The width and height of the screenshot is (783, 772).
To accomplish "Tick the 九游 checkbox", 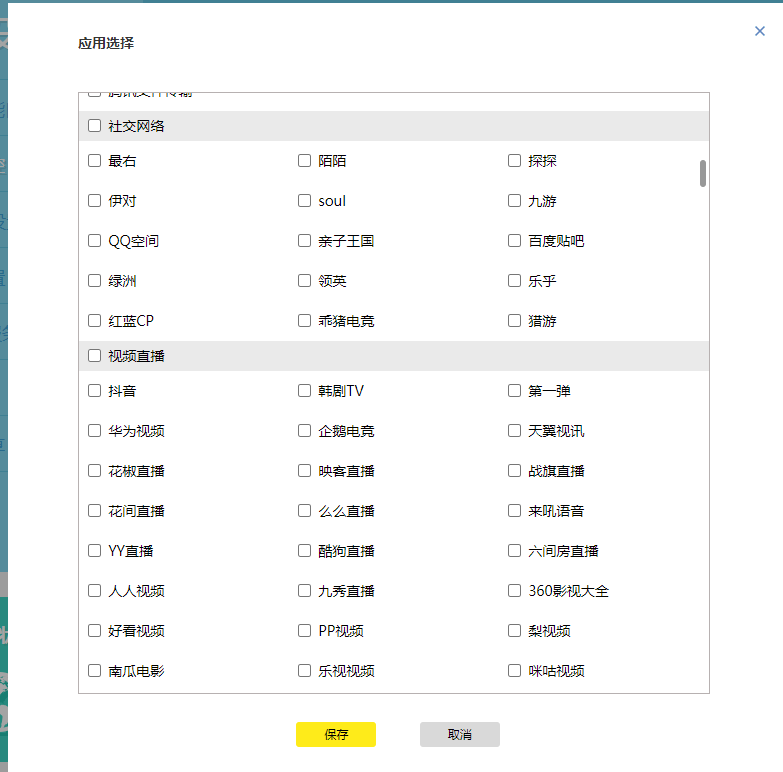I will pos(514,200).
